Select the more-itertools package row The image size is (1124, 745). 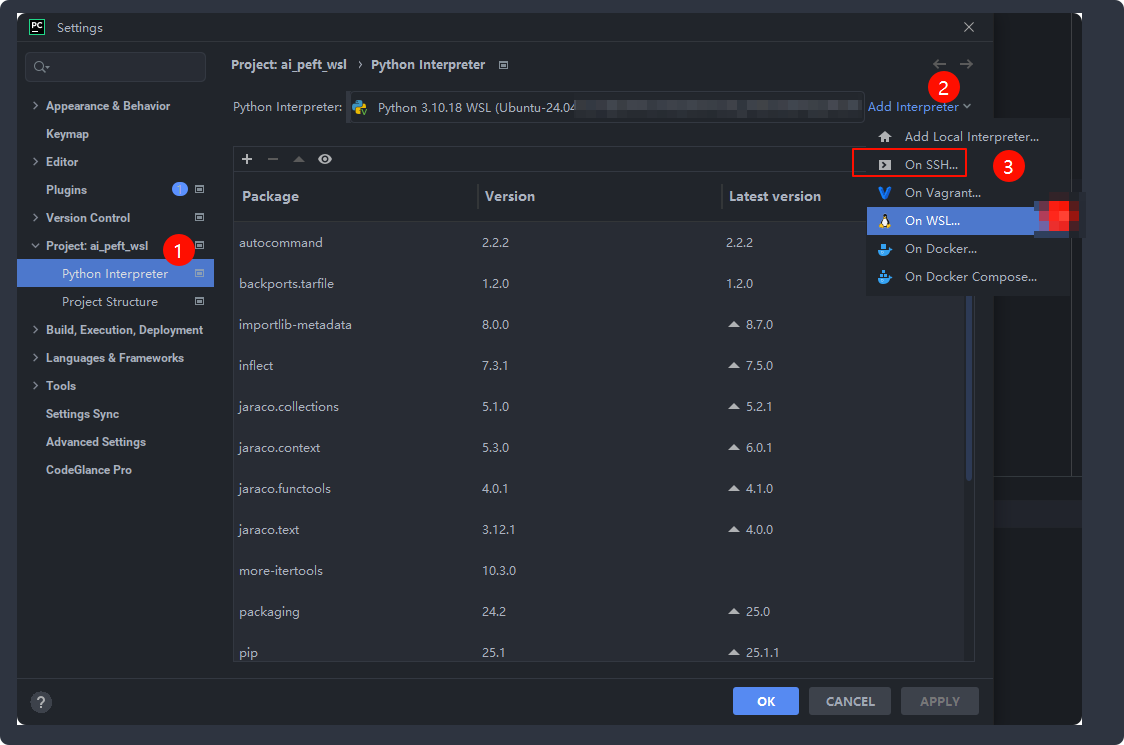pos(599,571)
